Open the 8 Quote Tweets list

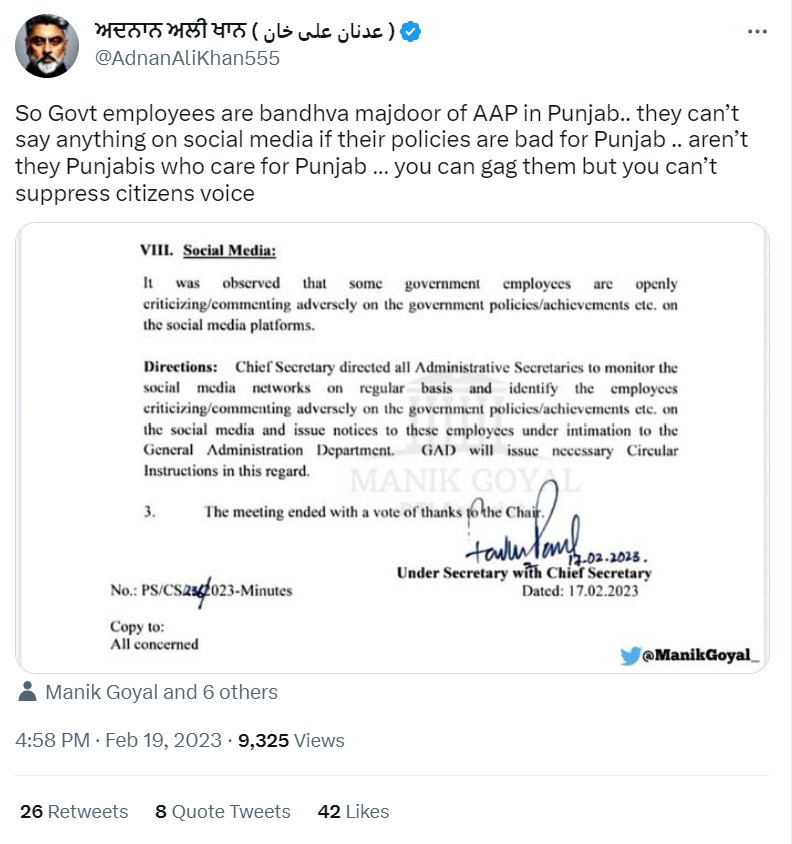[222, 811]
